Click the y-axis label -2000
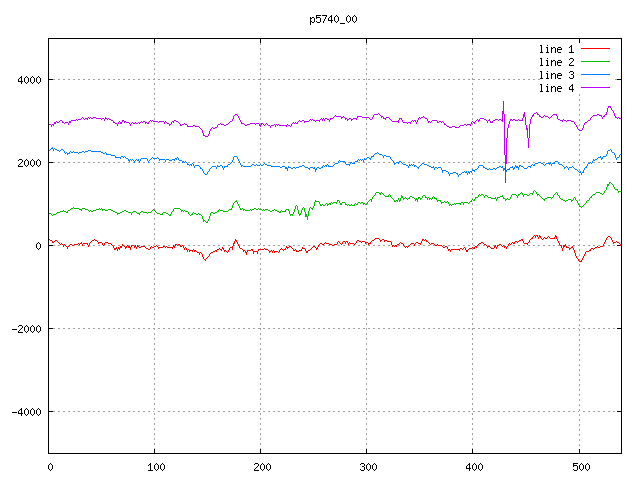This screenshot has height=480, width=640. click(27, 329)
